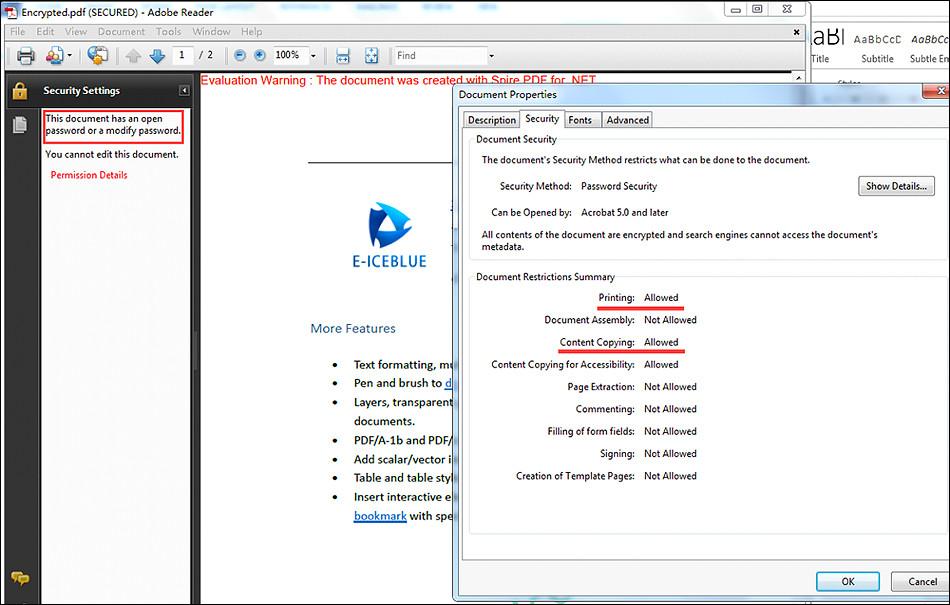Click the Find search box
950x605 pixels.
click(x=440, y=56)
